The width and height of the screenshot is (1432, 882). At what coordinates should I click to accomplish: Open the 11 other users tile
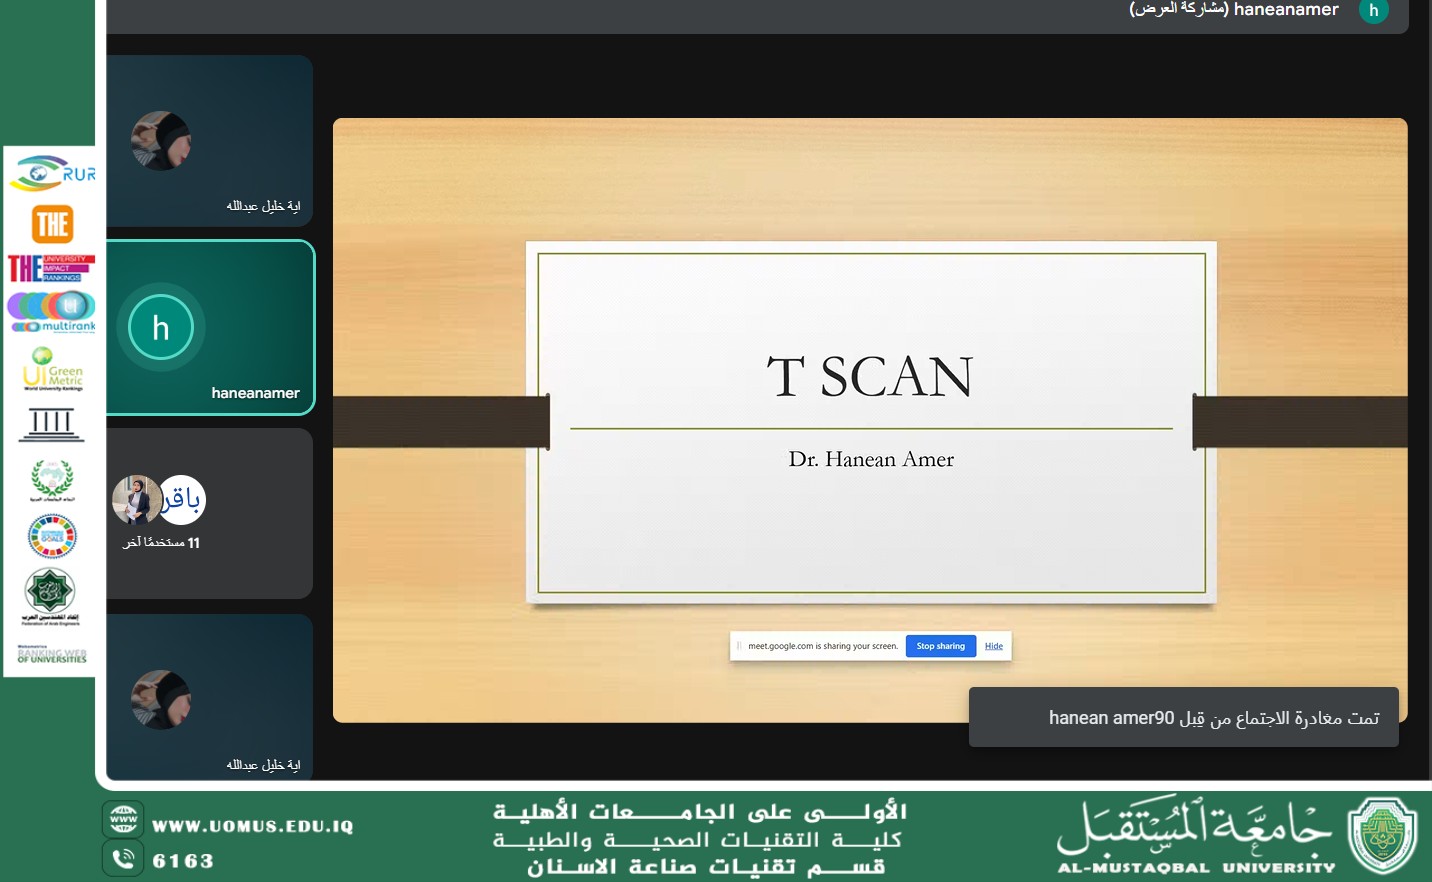click(x=210, y=513)
